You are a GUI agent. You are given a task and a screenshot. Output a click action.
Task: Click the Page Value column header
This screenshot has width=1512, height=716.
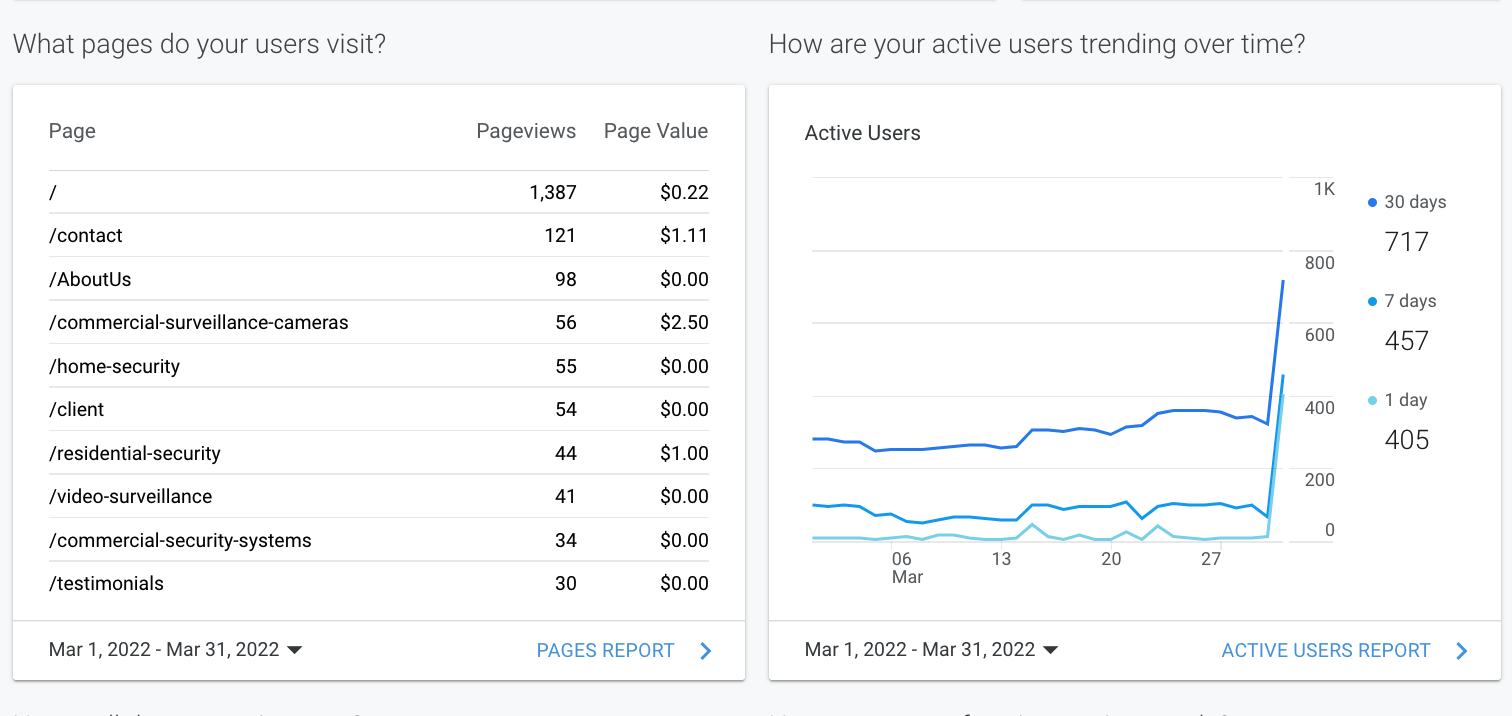pos(655,131)
